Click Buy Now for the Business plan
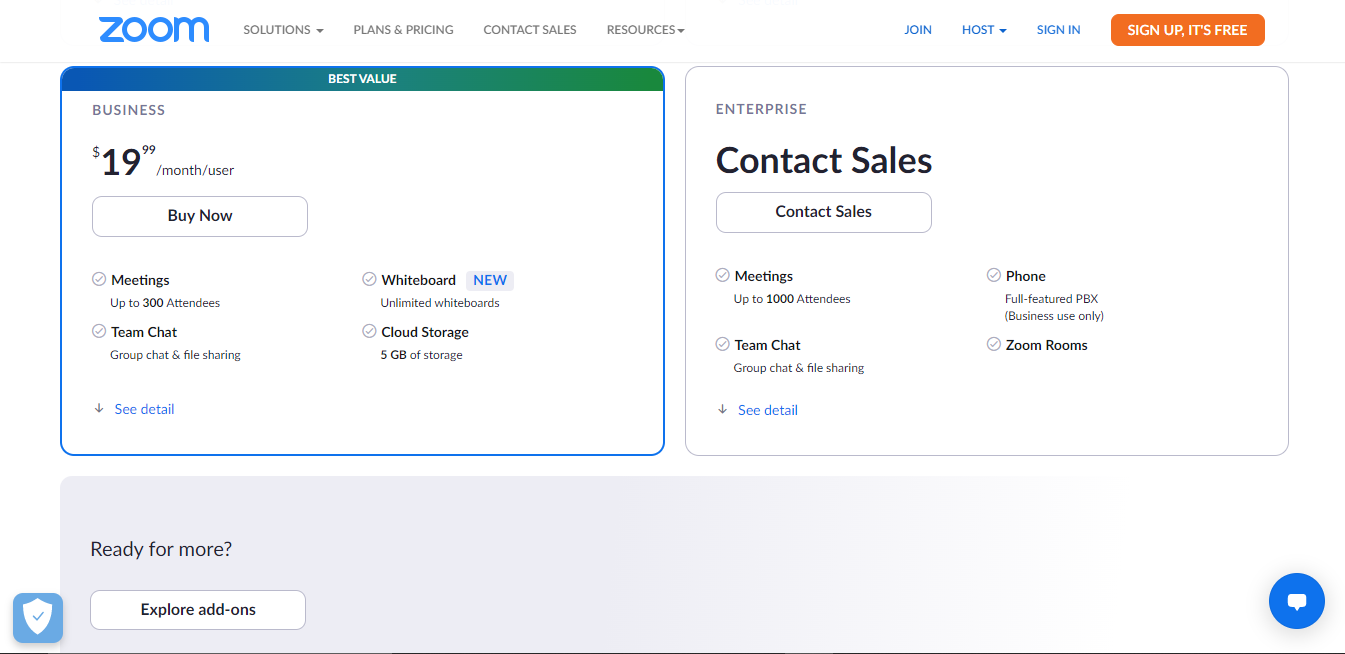This screenshot has width=1345, height=654. click(200, 216)
